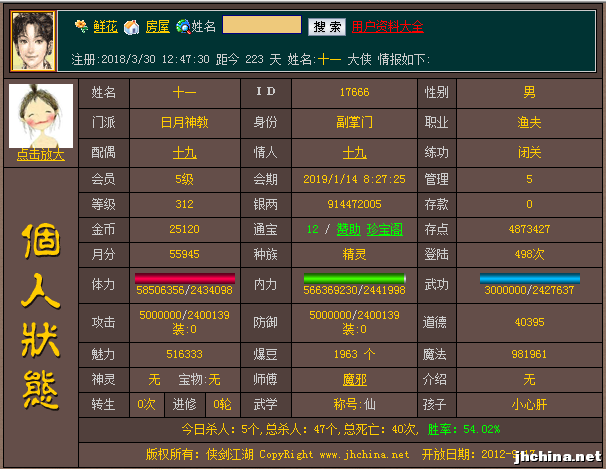
Task: Click the 搜索 button
Action: coord(327,27)
